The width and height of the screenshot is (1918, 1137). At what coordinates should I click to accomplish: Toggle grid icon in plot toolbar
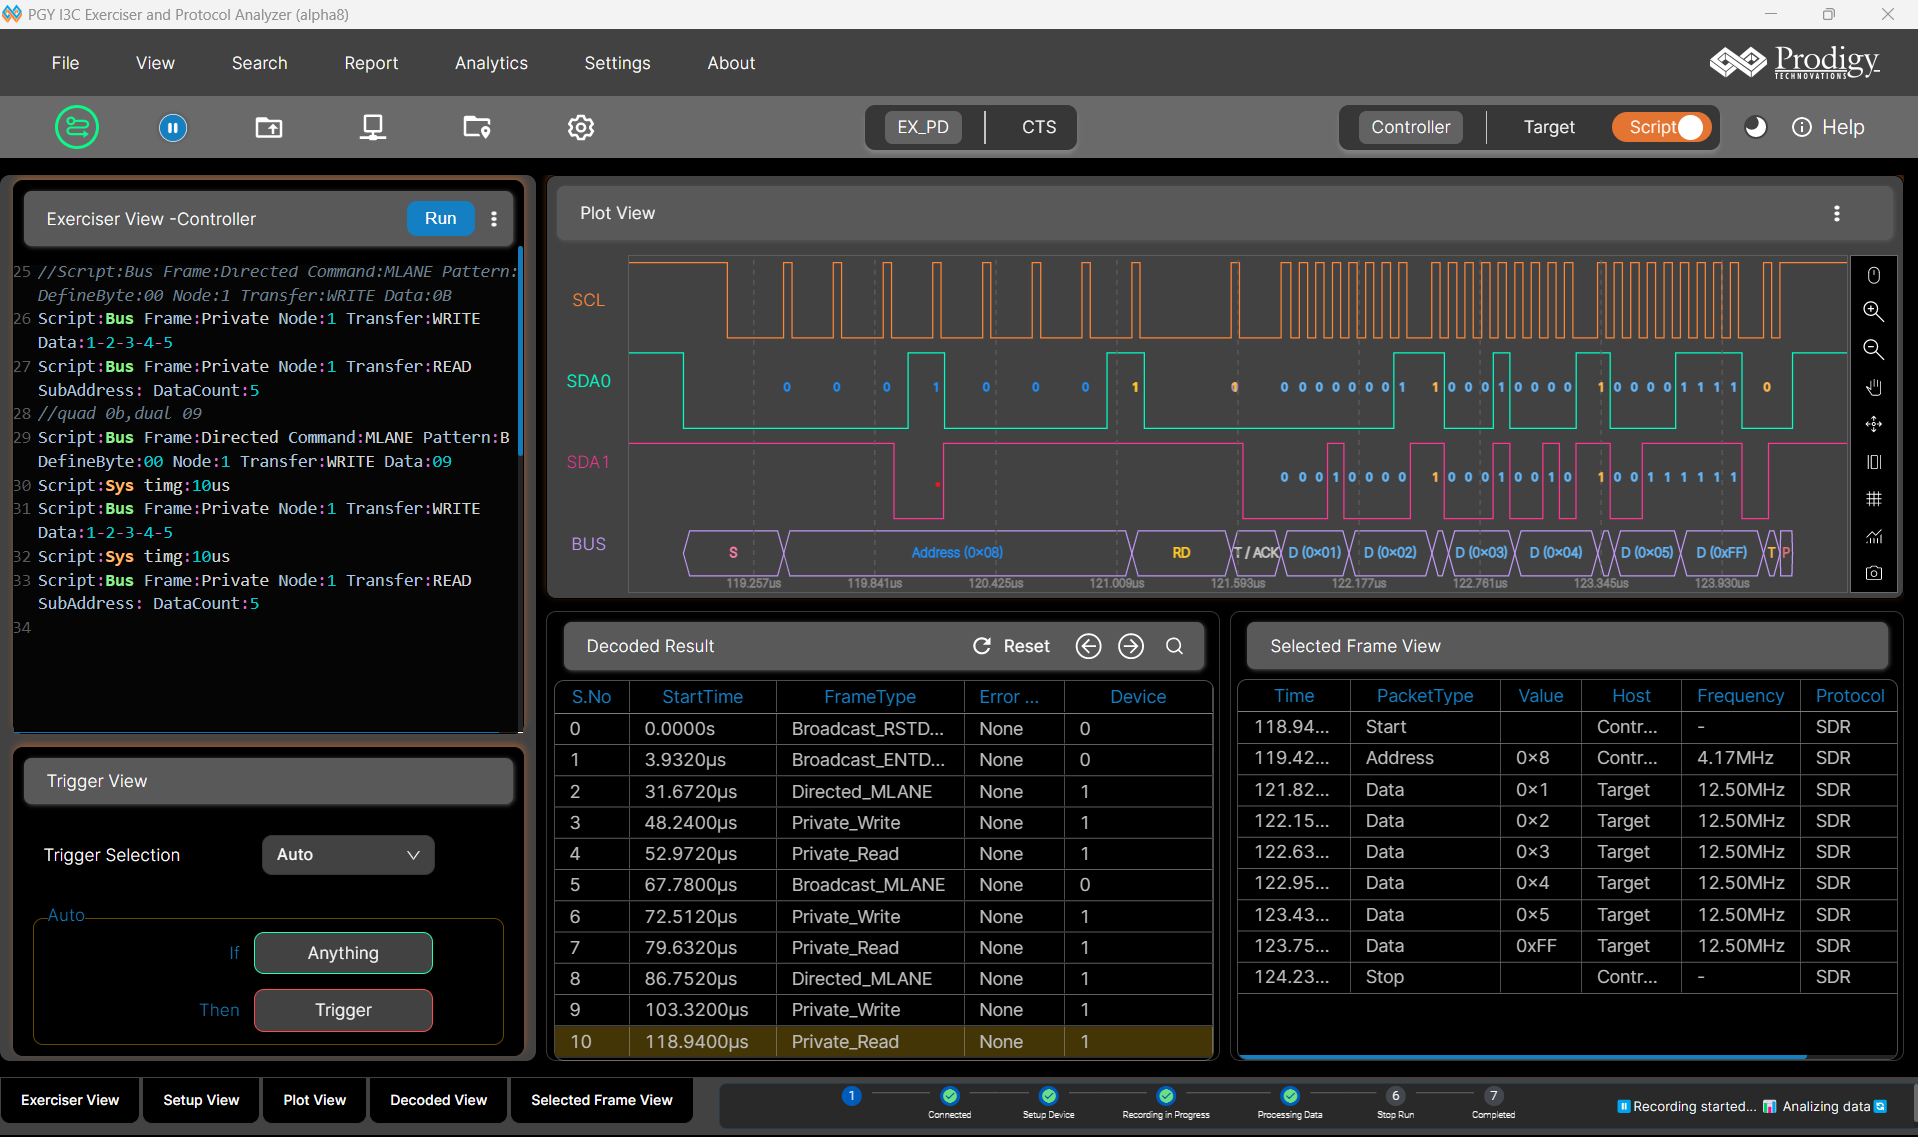[x=1873, y=499]
